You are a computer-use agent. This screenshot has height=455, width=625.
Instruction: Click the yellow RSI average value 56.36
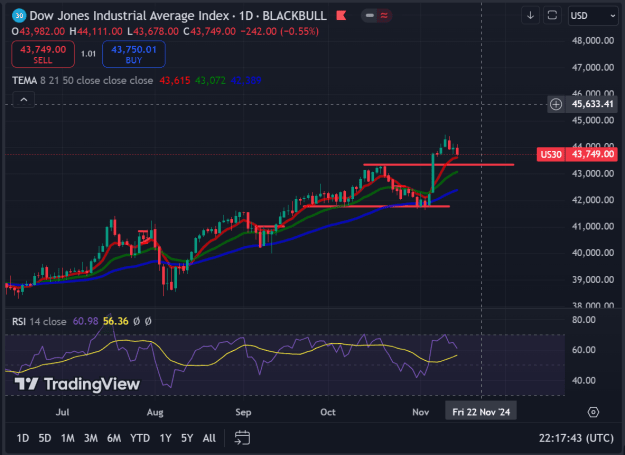click(x=116, y=321)
